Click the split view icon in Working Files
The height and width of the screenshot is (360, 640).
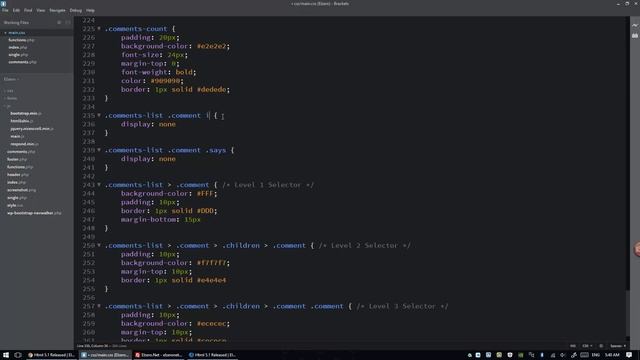(68, 22)
